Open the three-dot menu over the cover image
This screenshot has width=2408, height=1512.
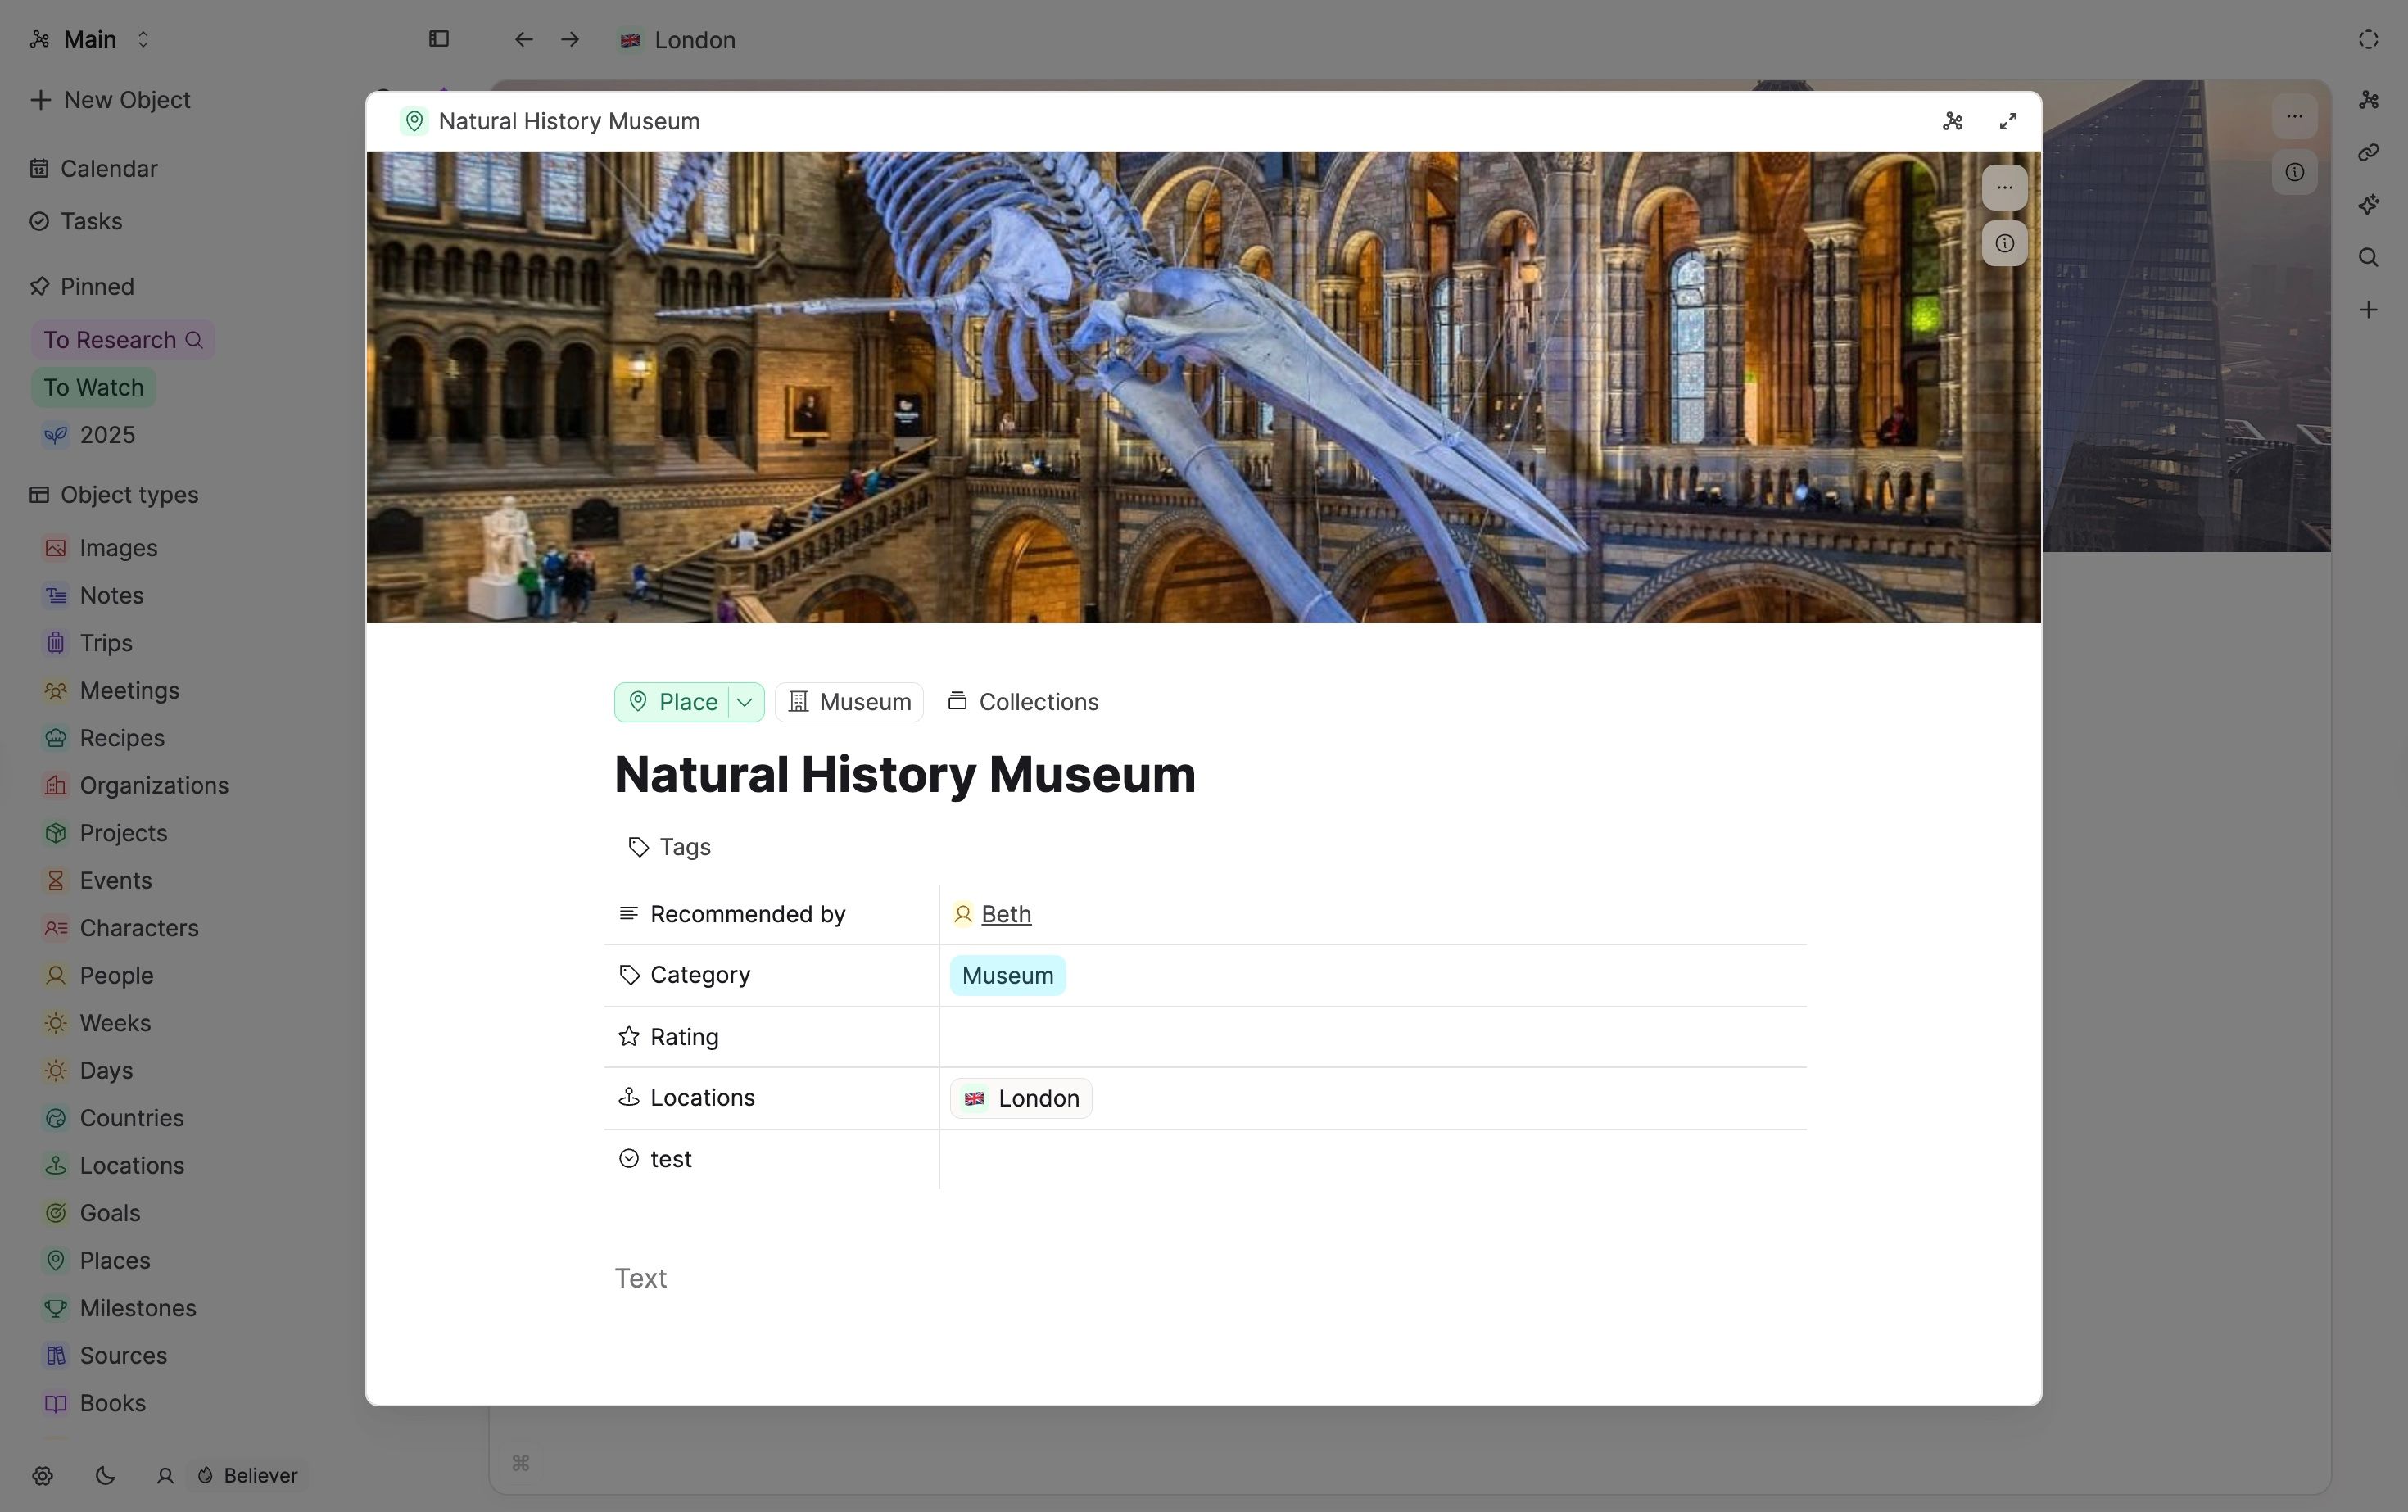(2004, 188)
